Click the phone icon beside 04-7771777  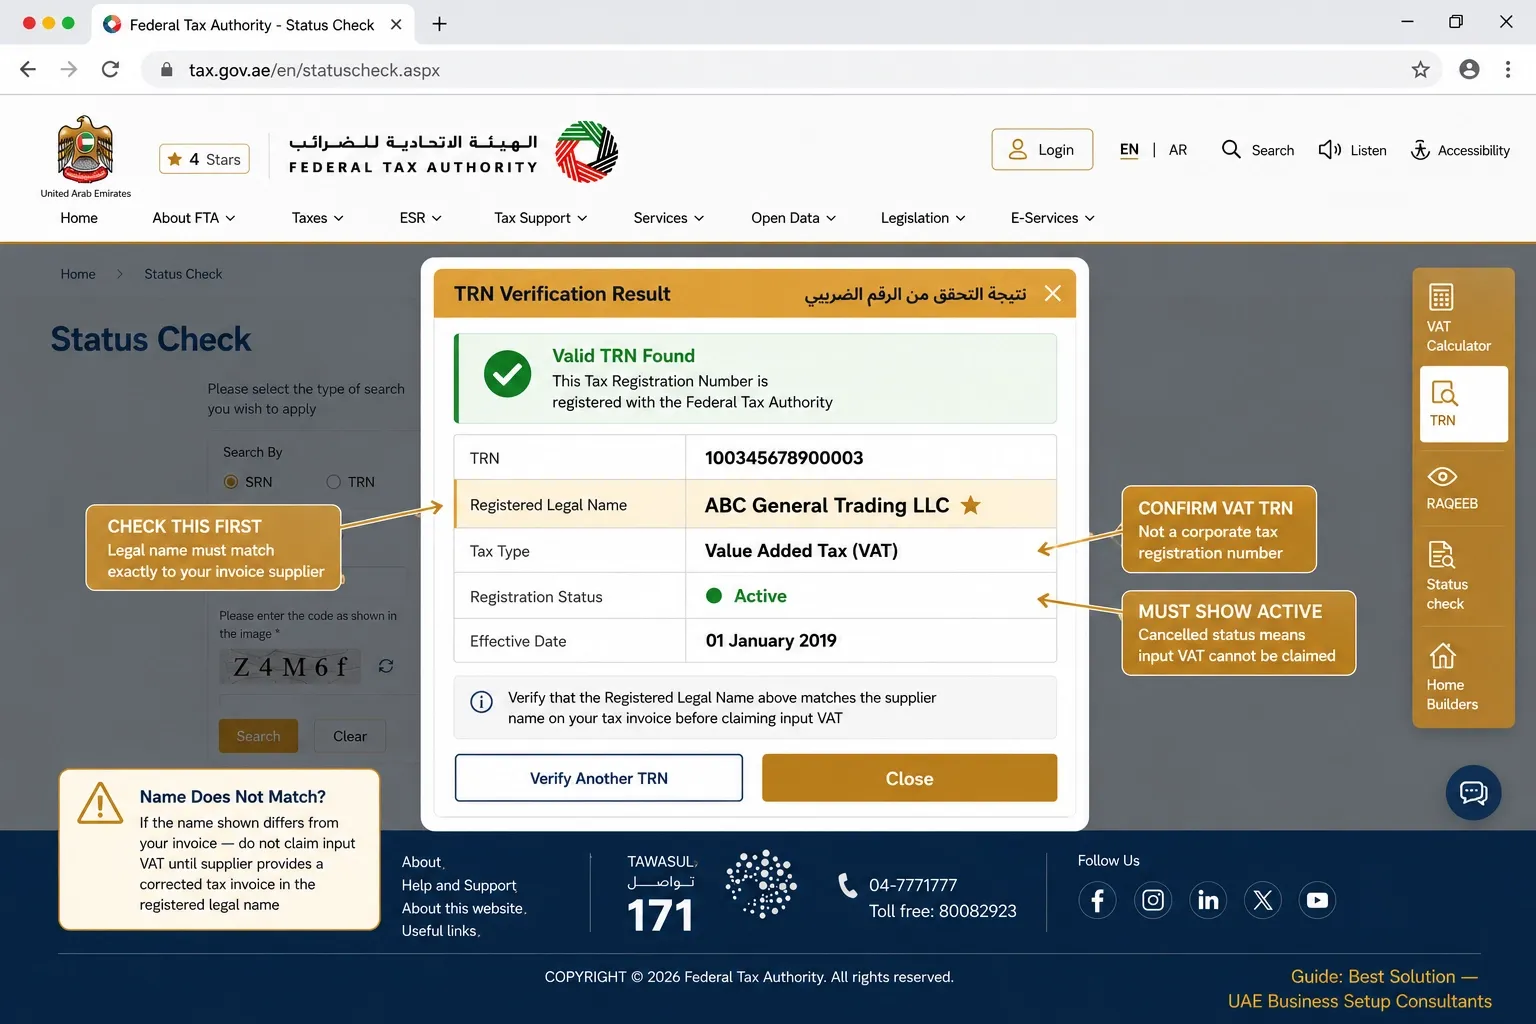pos(847,886)
